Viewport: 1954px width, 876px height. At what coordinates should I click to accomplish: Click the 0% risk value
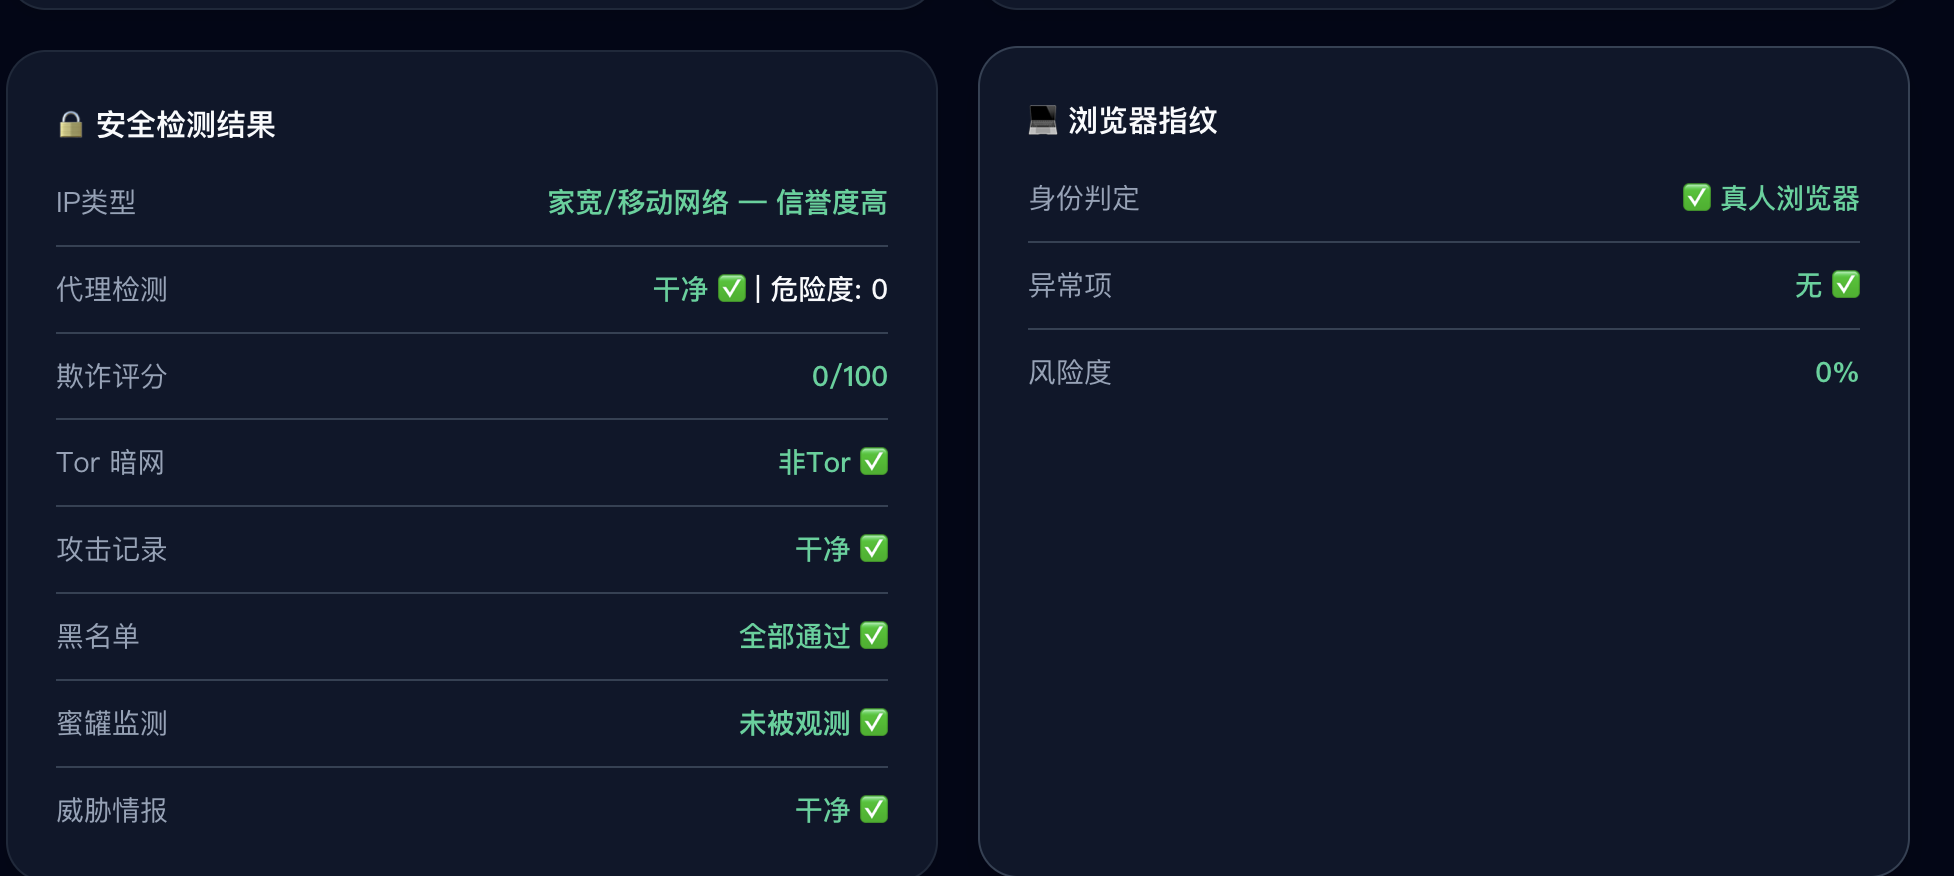click(1837, 372)
